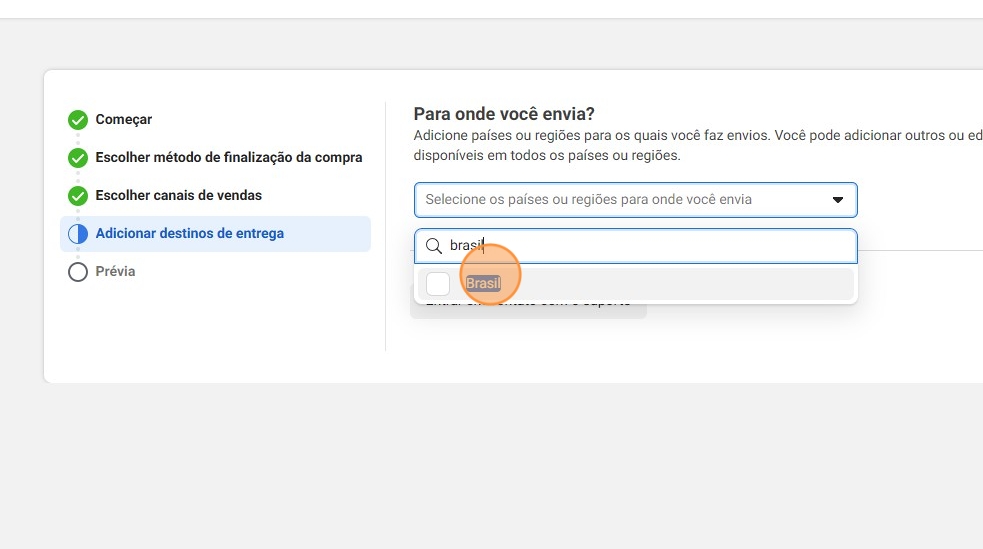This screenshot has width=983, height=549.
Task: Click the green check beside Escolher canais de vendas
Action: [x=78, y=196]
